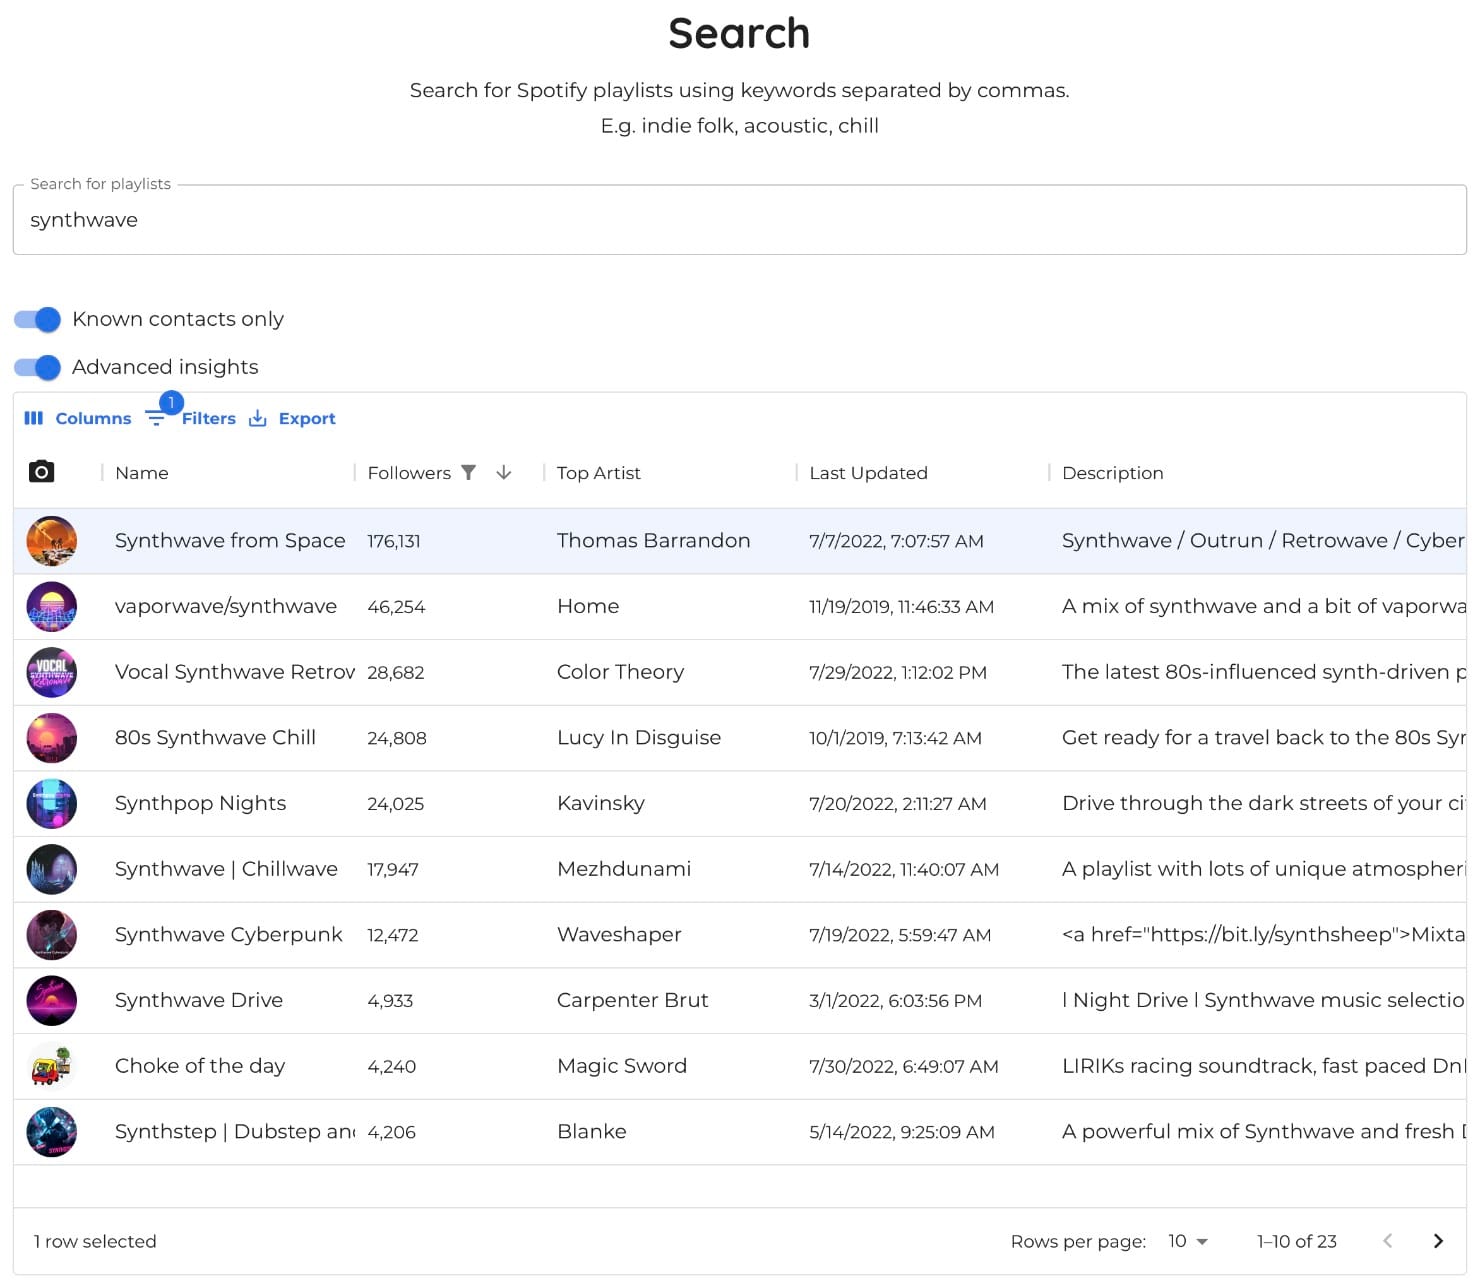This screenshot has height=1288, width=1480.
Task: Disable the Advanced insights switch
Action: click(x=38, y=368)
